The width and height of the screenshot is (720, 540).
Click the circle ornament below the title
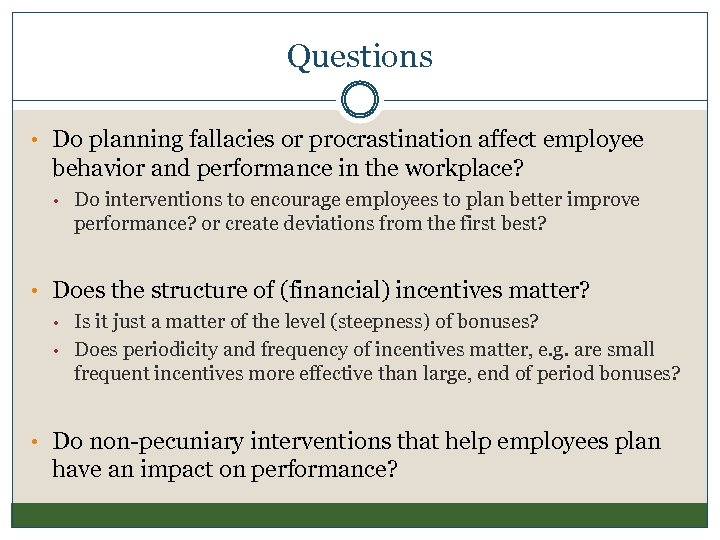(360, 100)
